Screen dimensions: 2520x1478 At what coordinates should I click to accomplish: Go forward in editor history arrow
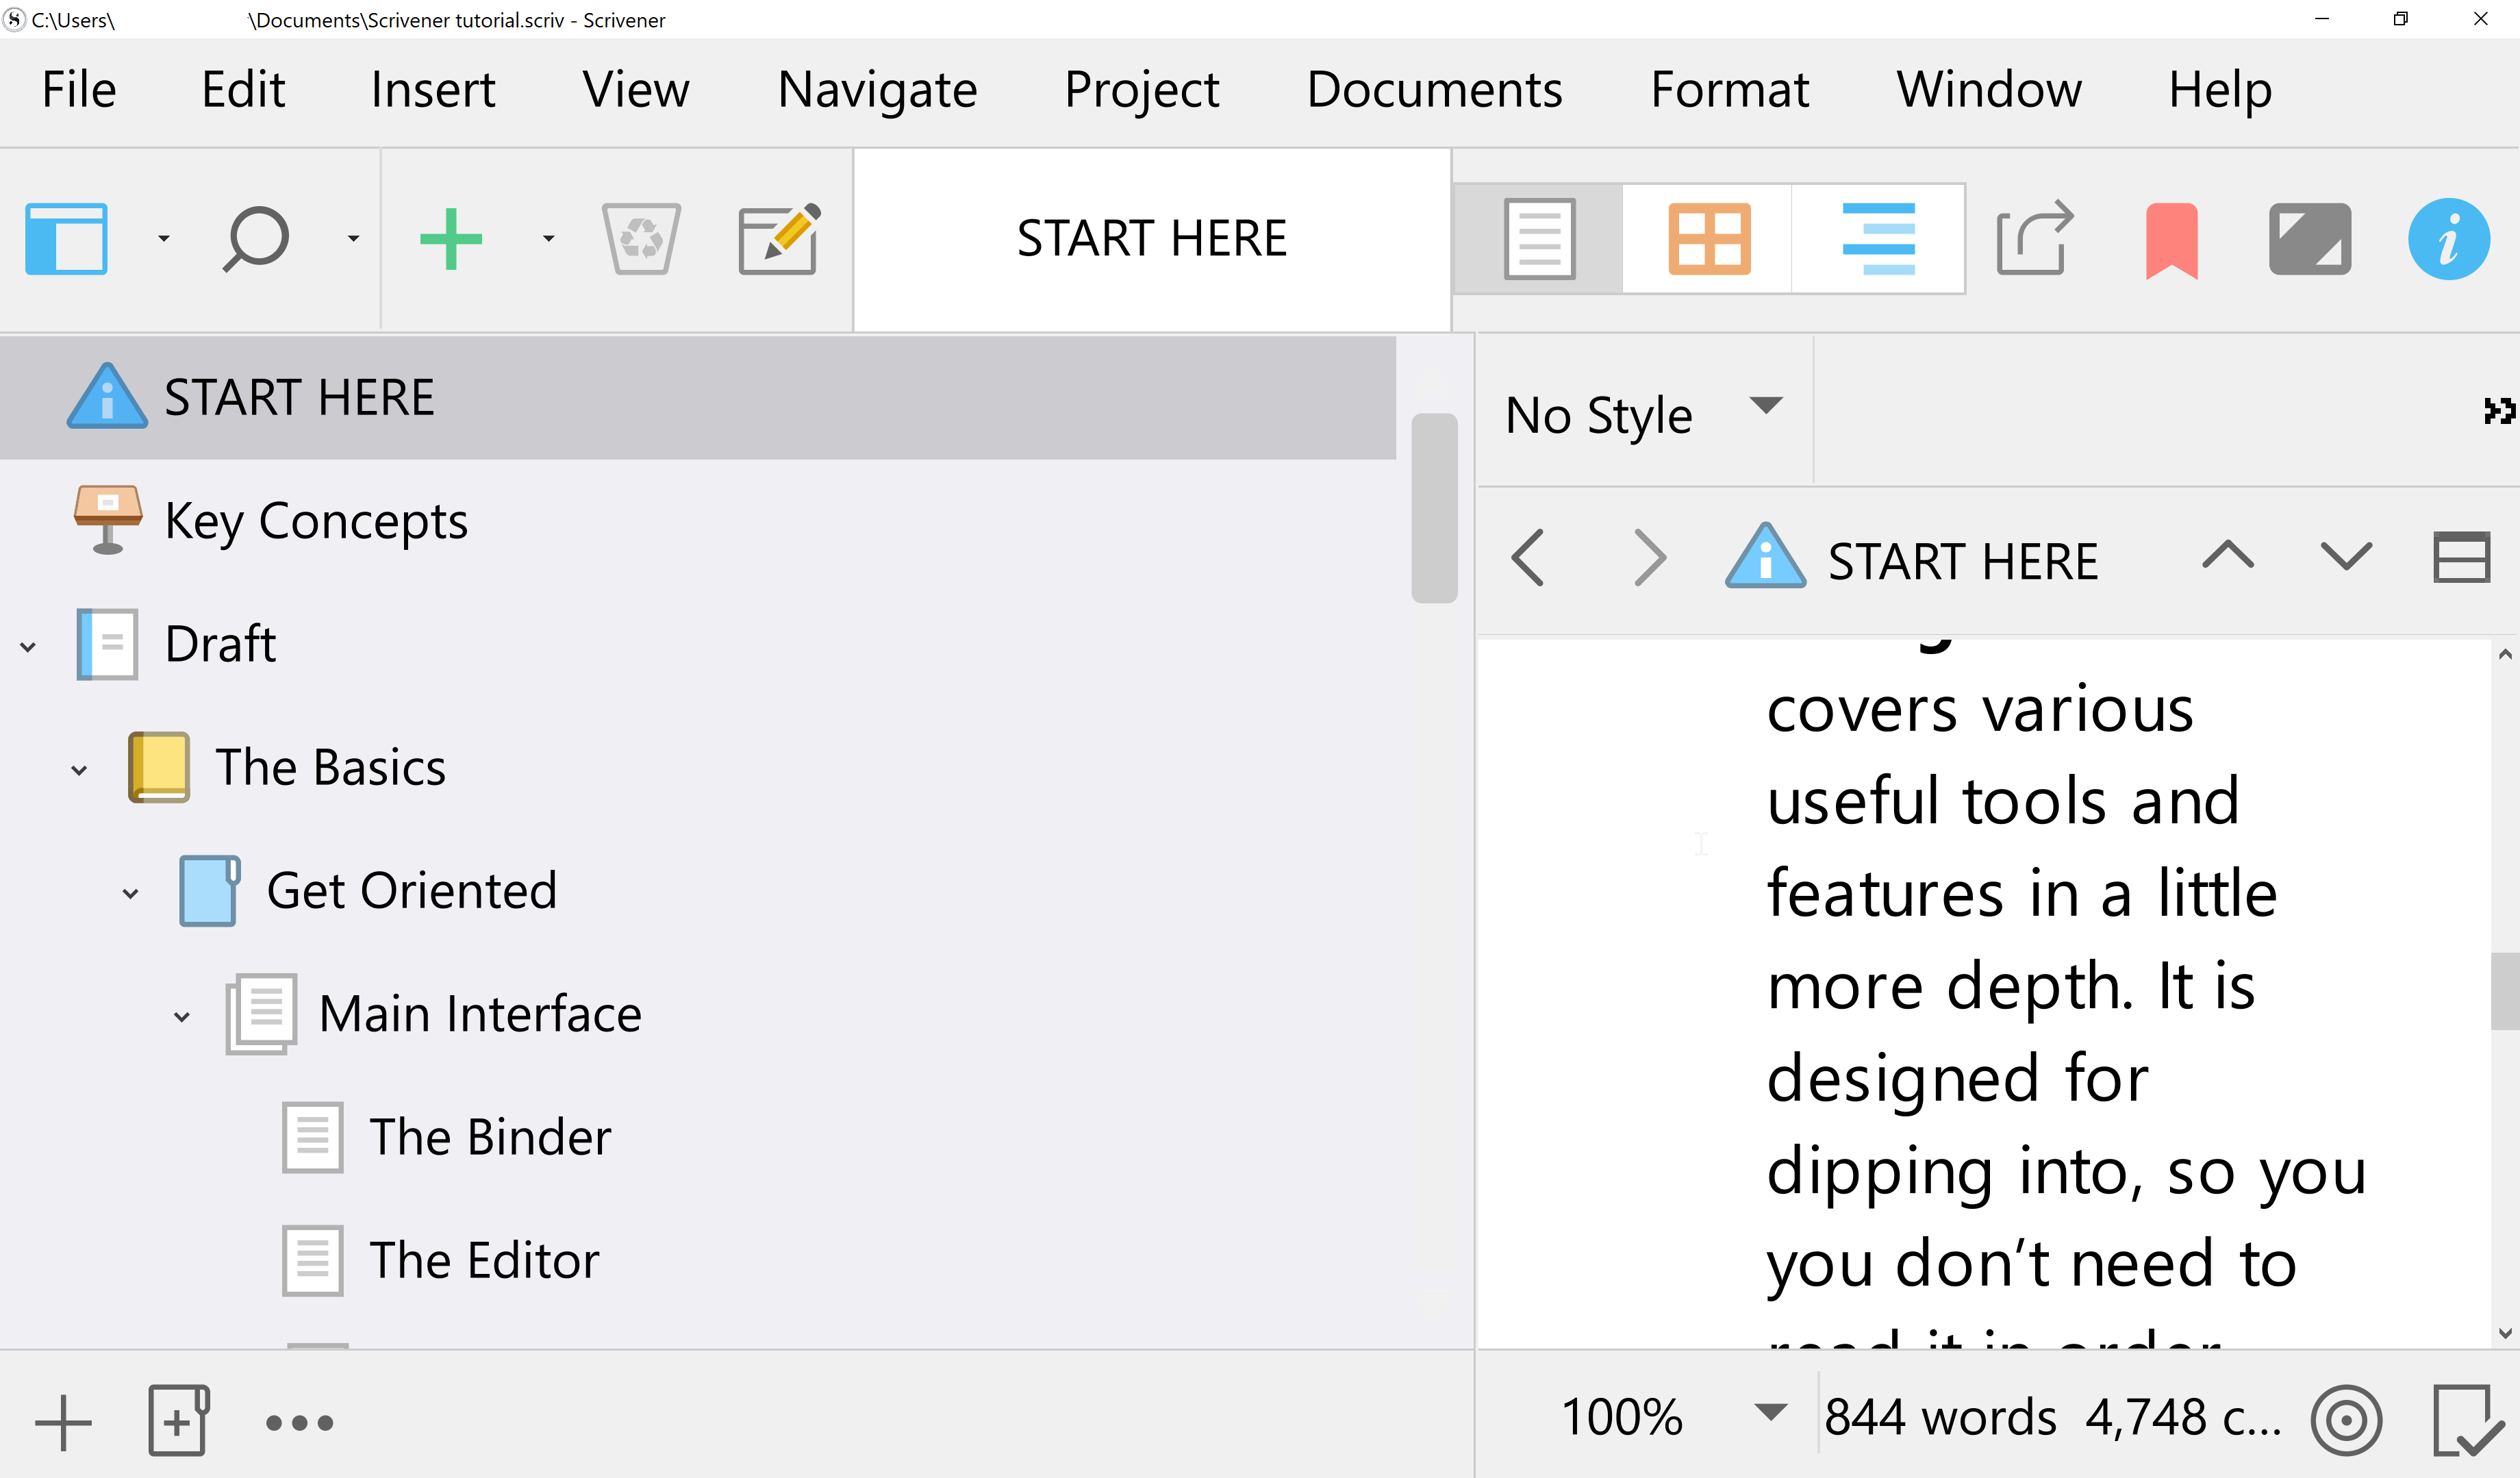point(1649,558)
